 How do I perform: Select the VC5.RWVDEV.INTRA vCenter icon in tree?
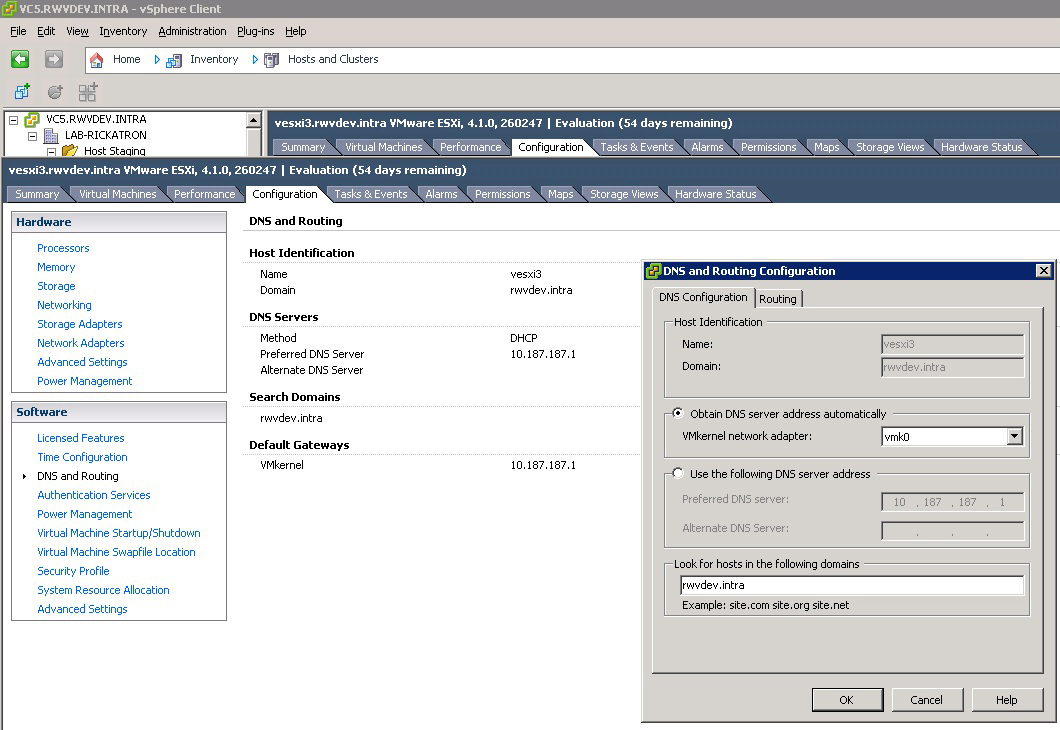click(x=32, y=120)
